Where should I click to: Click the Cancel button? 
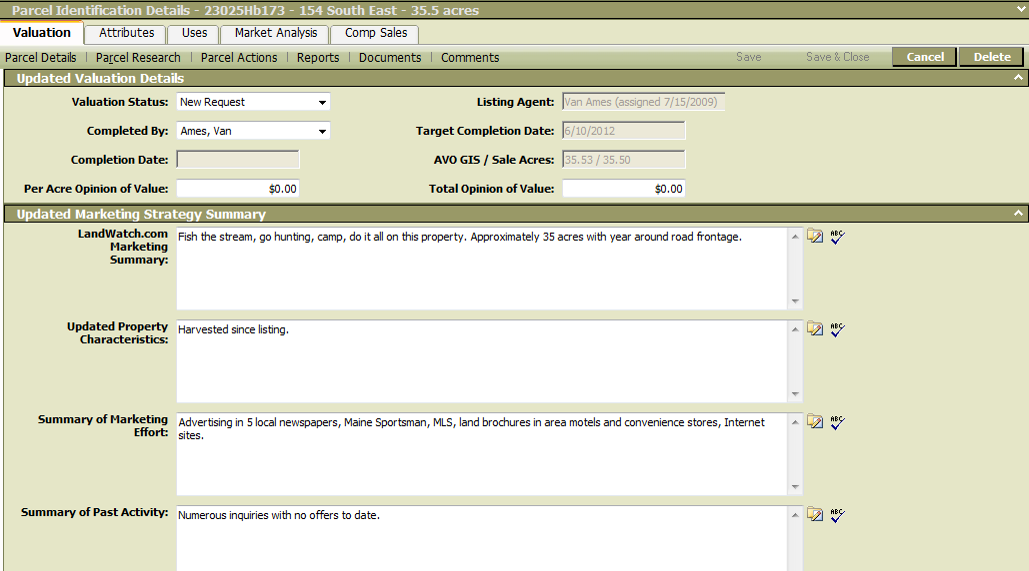coord(924,57)
